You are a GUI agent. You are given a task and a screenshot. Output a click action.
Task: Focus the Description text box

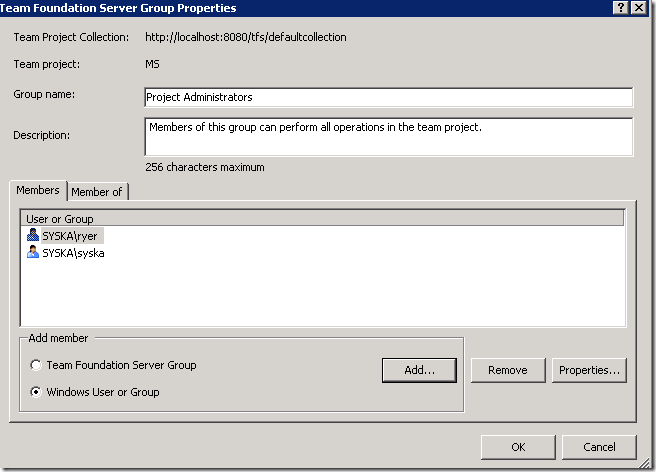(x=388, y=137)
